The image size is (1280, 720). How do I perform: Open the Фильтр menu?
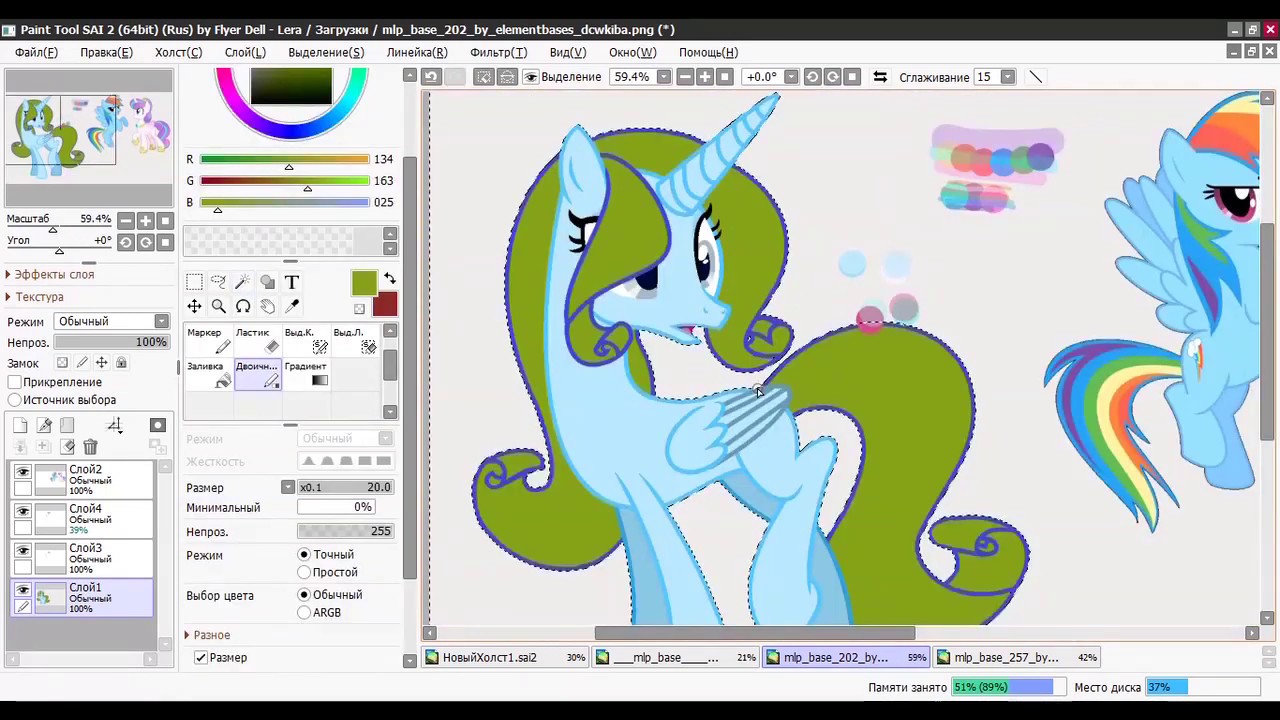coord(498,52)
